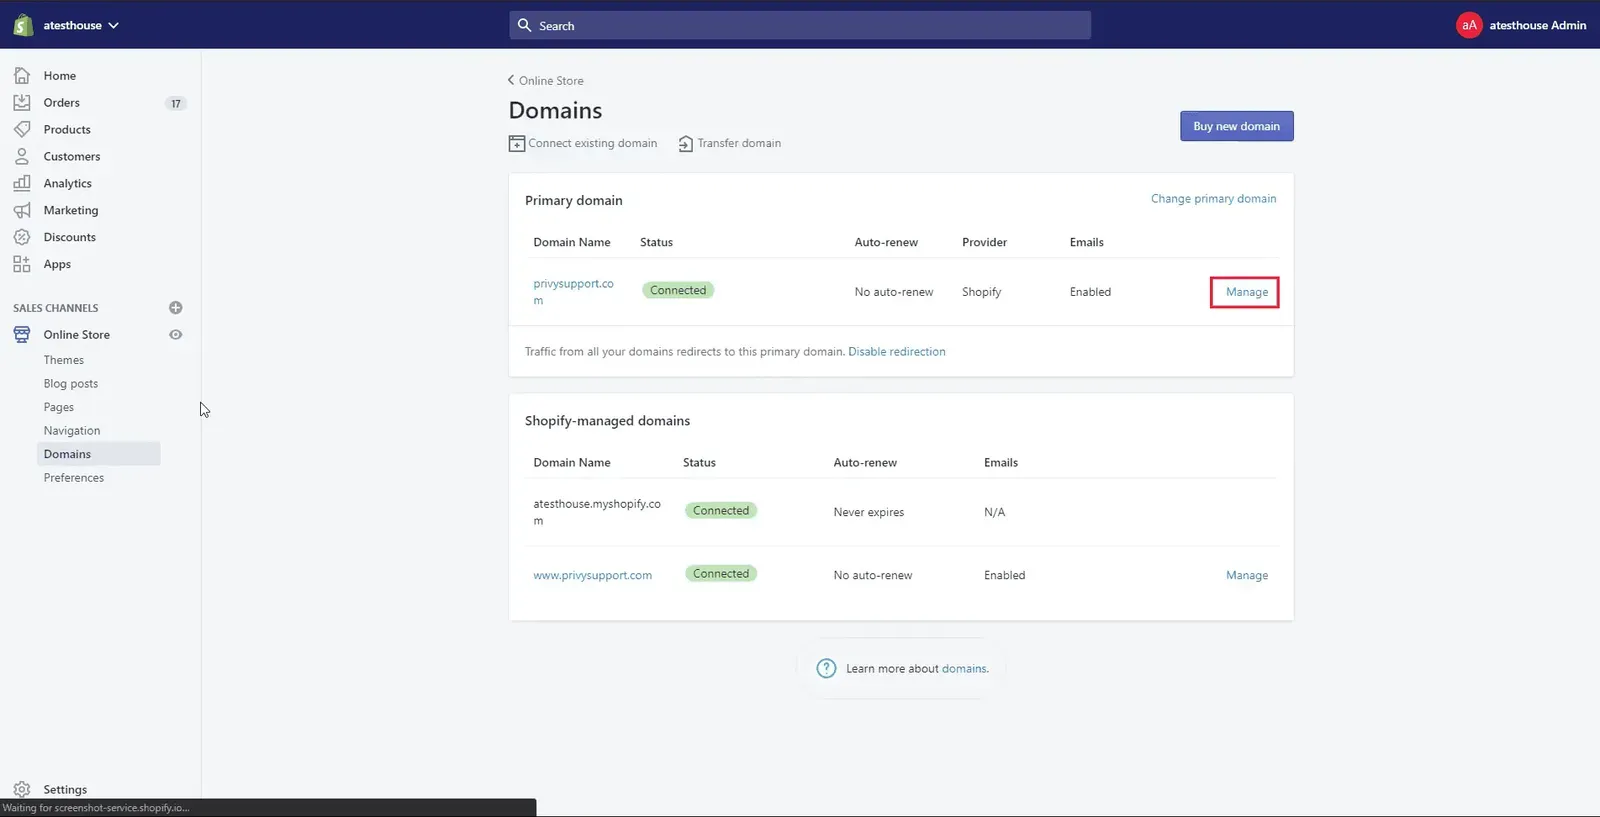Click the question mark help icon
Image resolution: width=1600 pixels, height=817 pixels.
coord(826,669)
